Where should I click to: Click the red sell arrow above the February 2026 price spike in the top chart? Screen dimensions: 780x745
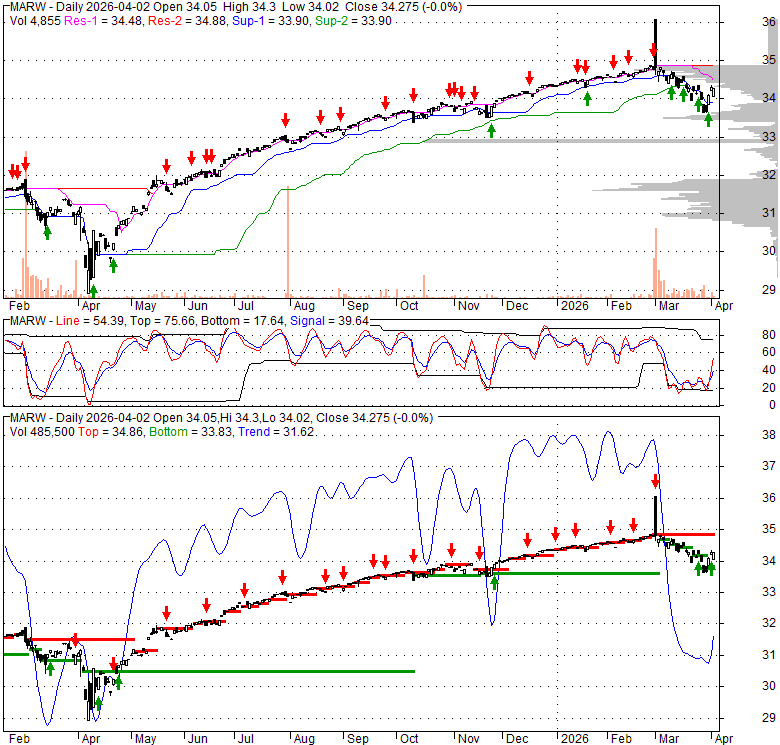pos(652,49)
